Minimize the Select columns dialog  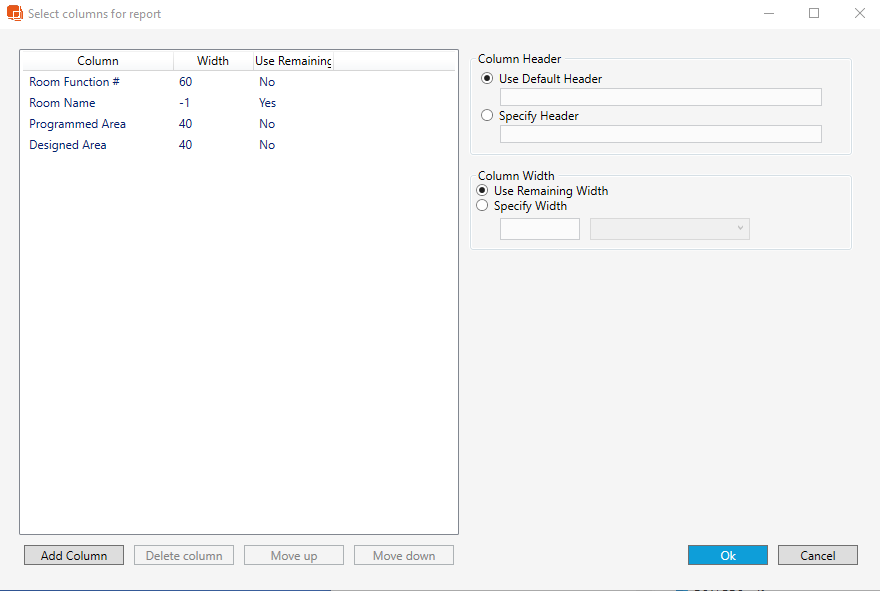pyautogui.click(x=769, y=14)
